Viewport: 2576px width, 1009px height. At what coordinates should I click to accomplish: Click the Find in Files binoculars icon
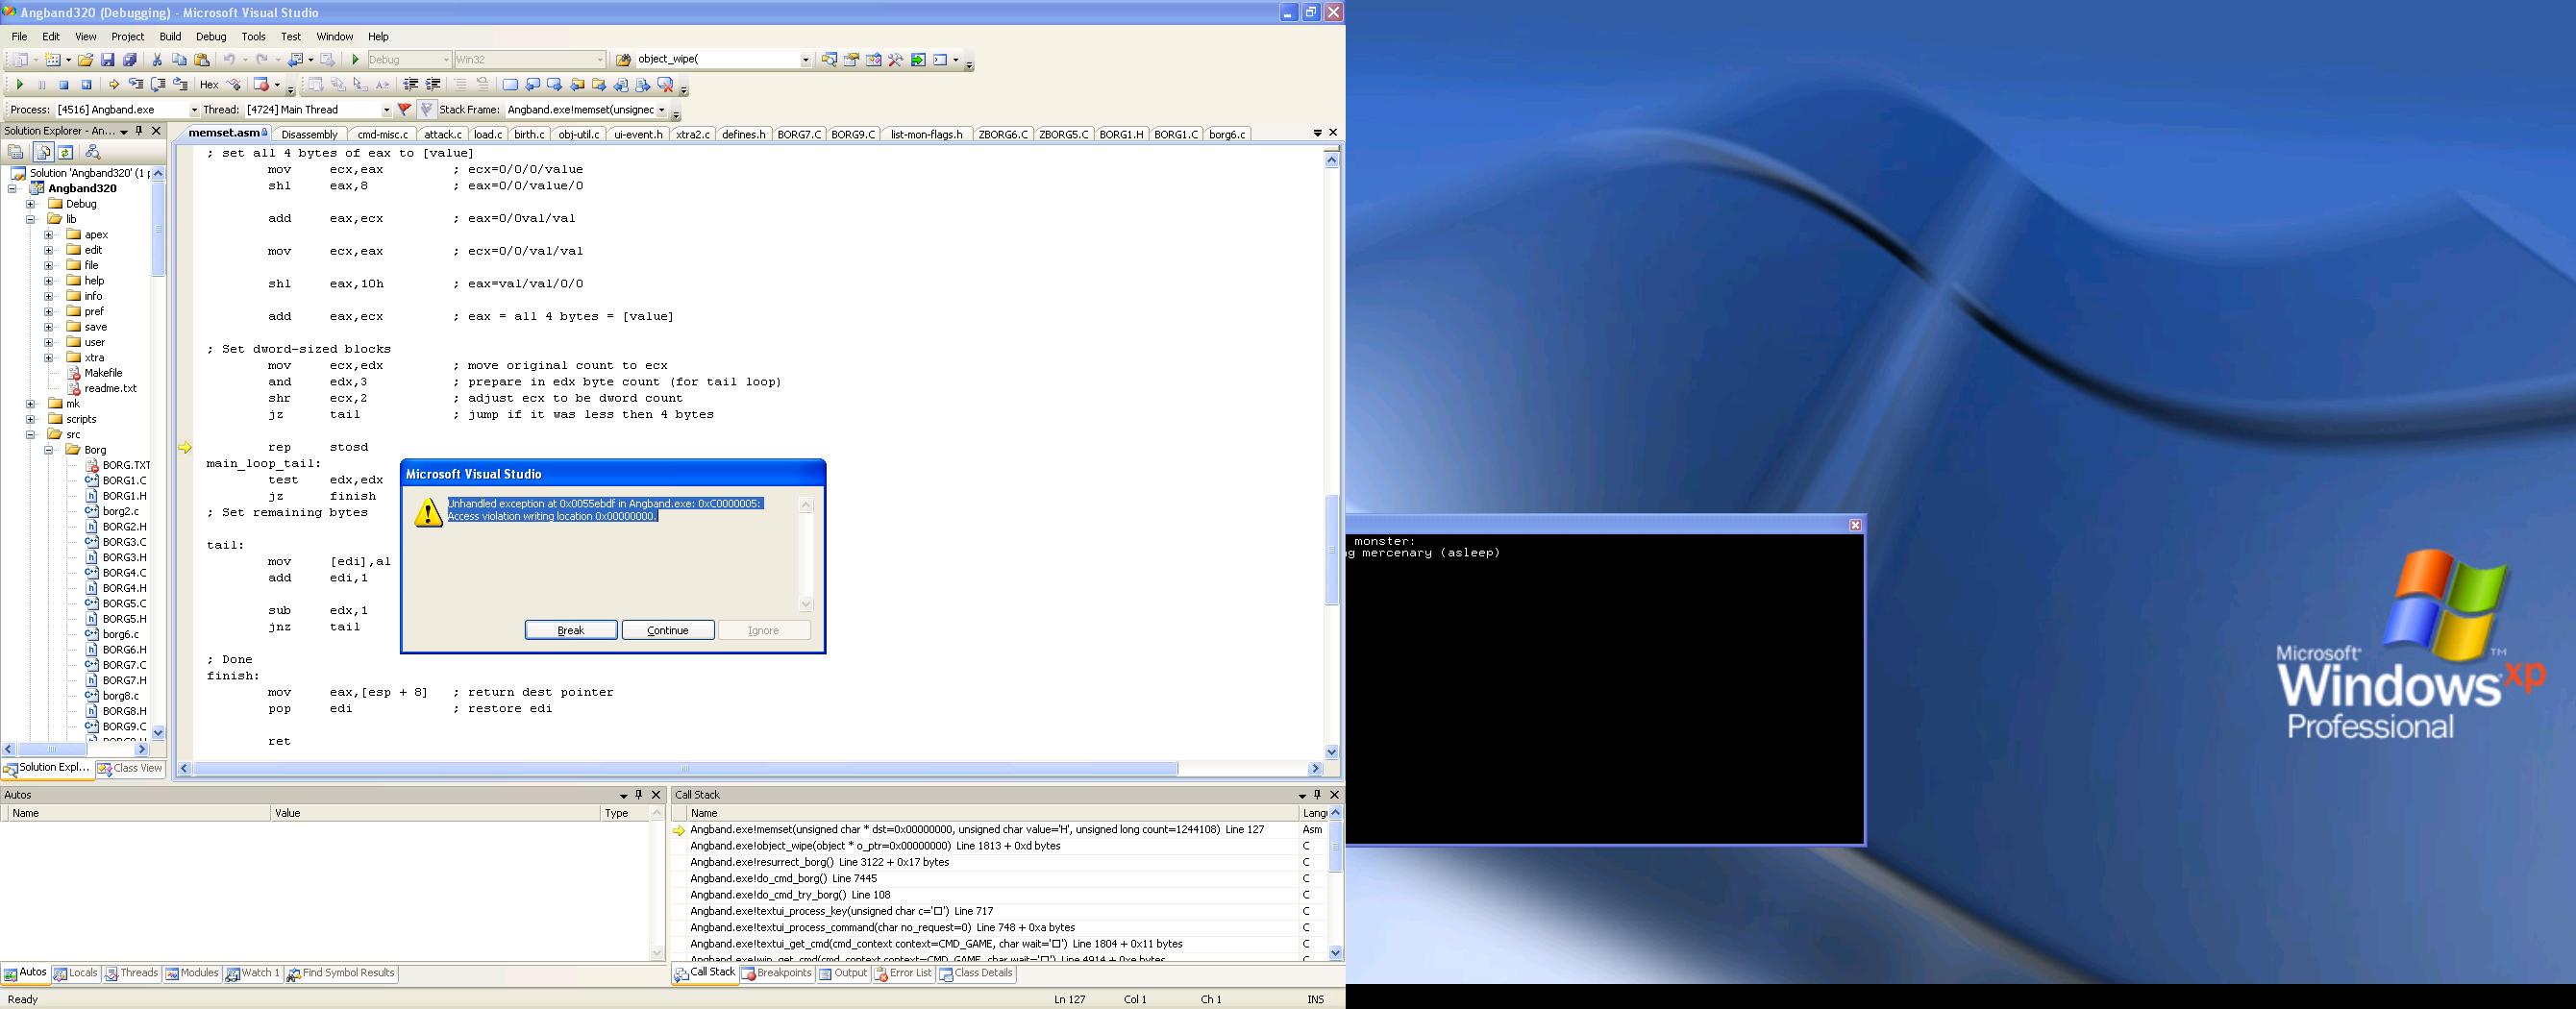tap(623, 60)
